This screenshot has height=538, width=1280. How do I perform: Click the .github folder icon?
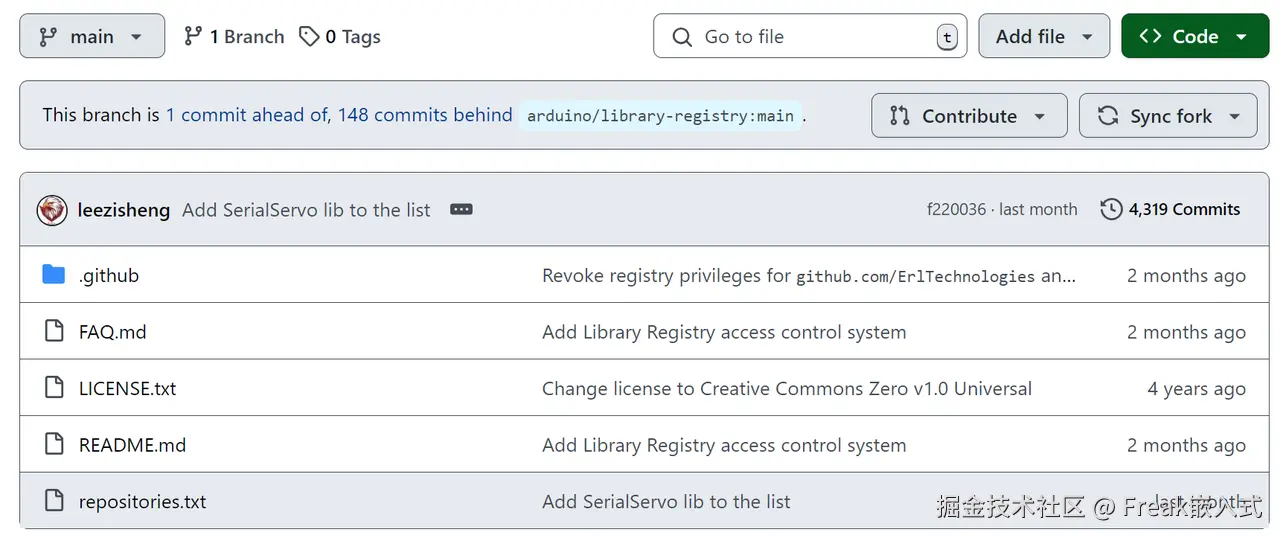point(54,275)
